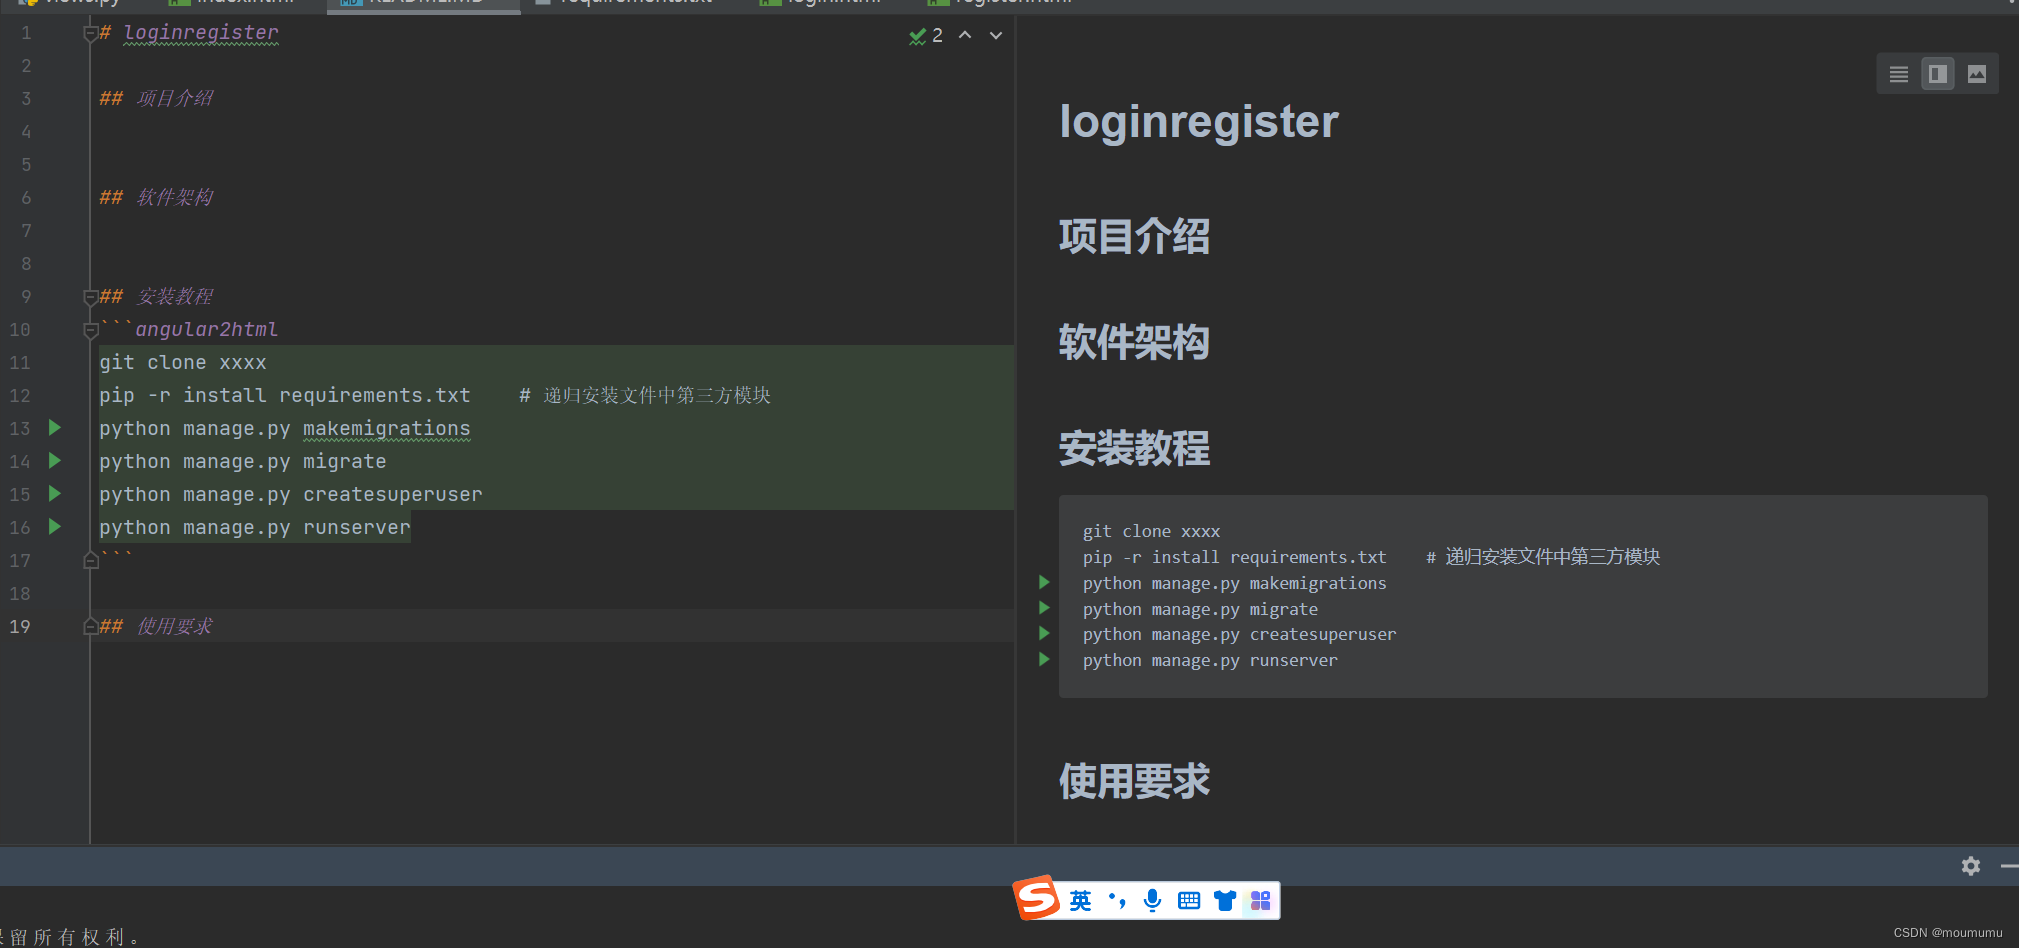Screen dimensions: 2019x948
Task: Collapse the angular2html code fence fold
Action: (90, 330)
